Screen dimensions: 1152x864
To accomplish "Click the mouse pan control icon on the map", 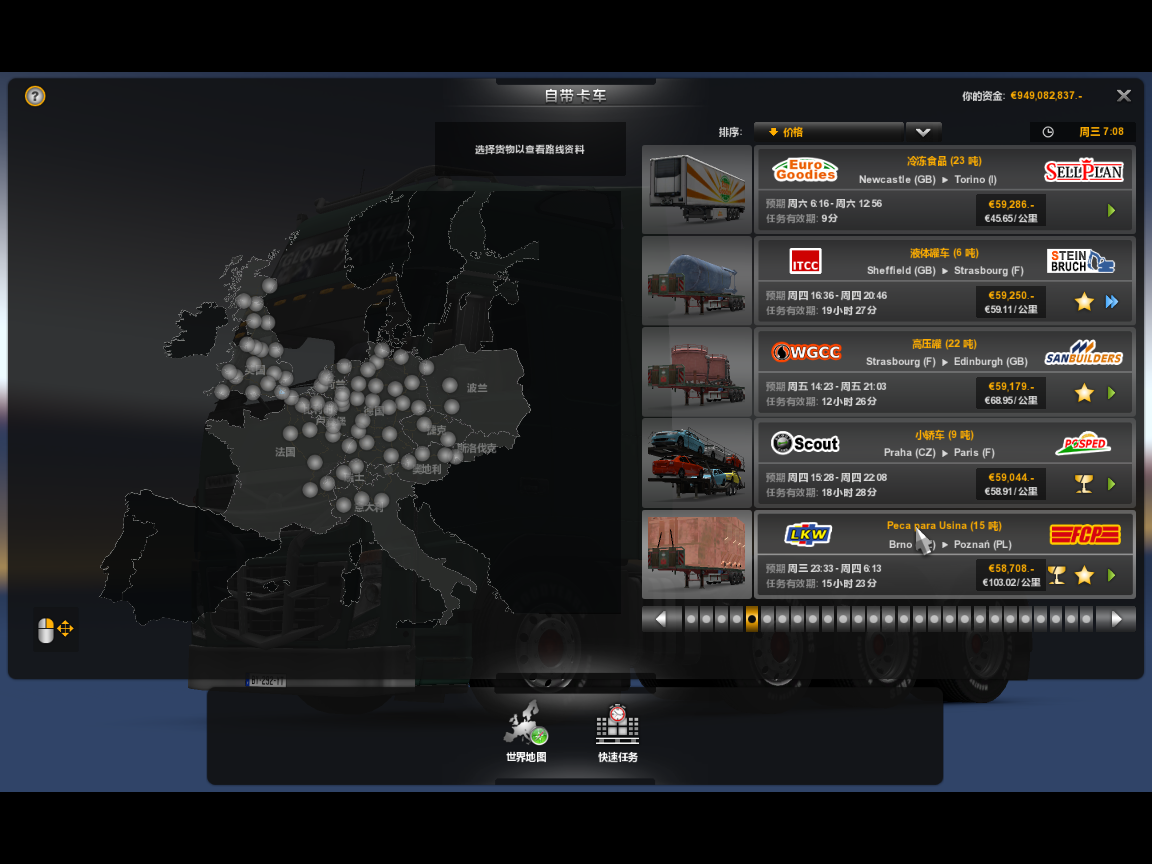I will pos(55,629).
